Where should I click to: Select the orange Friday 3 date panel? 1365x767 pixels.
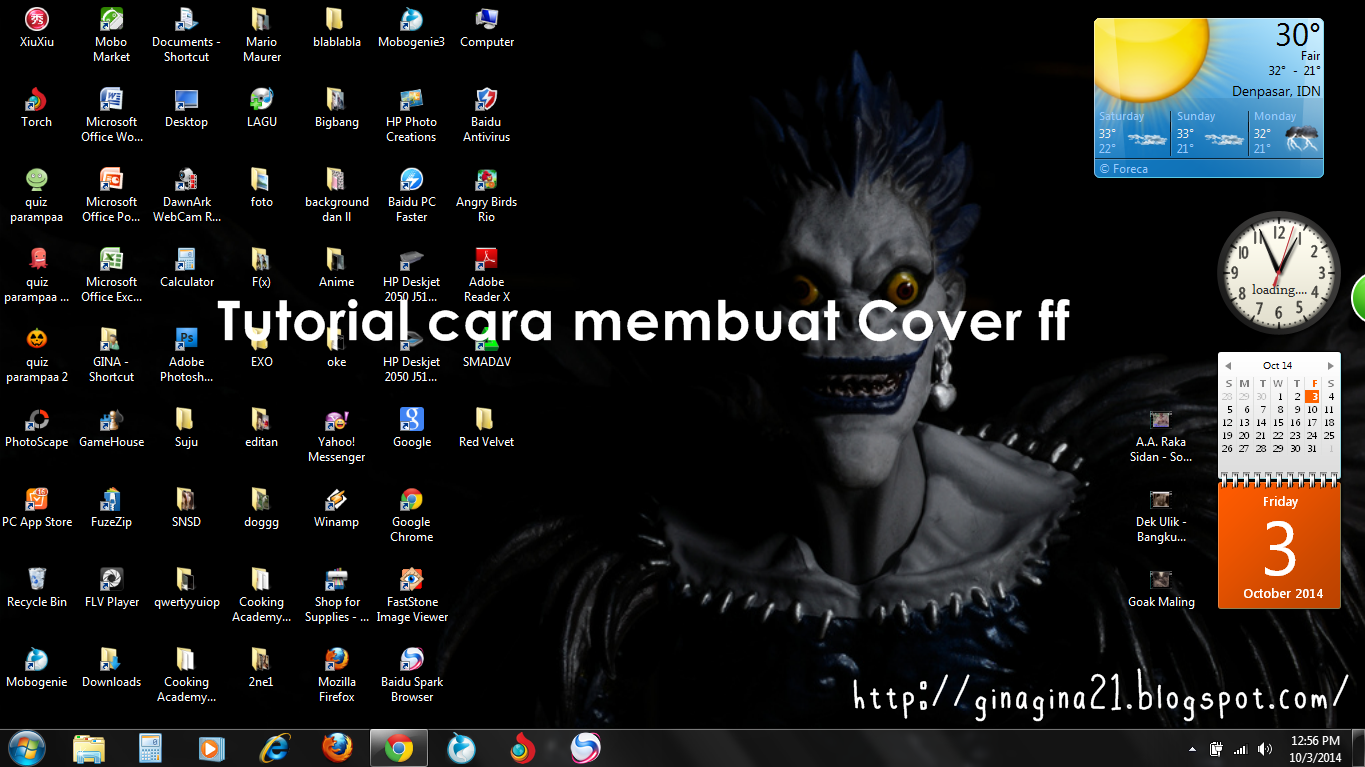[x=1279, y=546]
